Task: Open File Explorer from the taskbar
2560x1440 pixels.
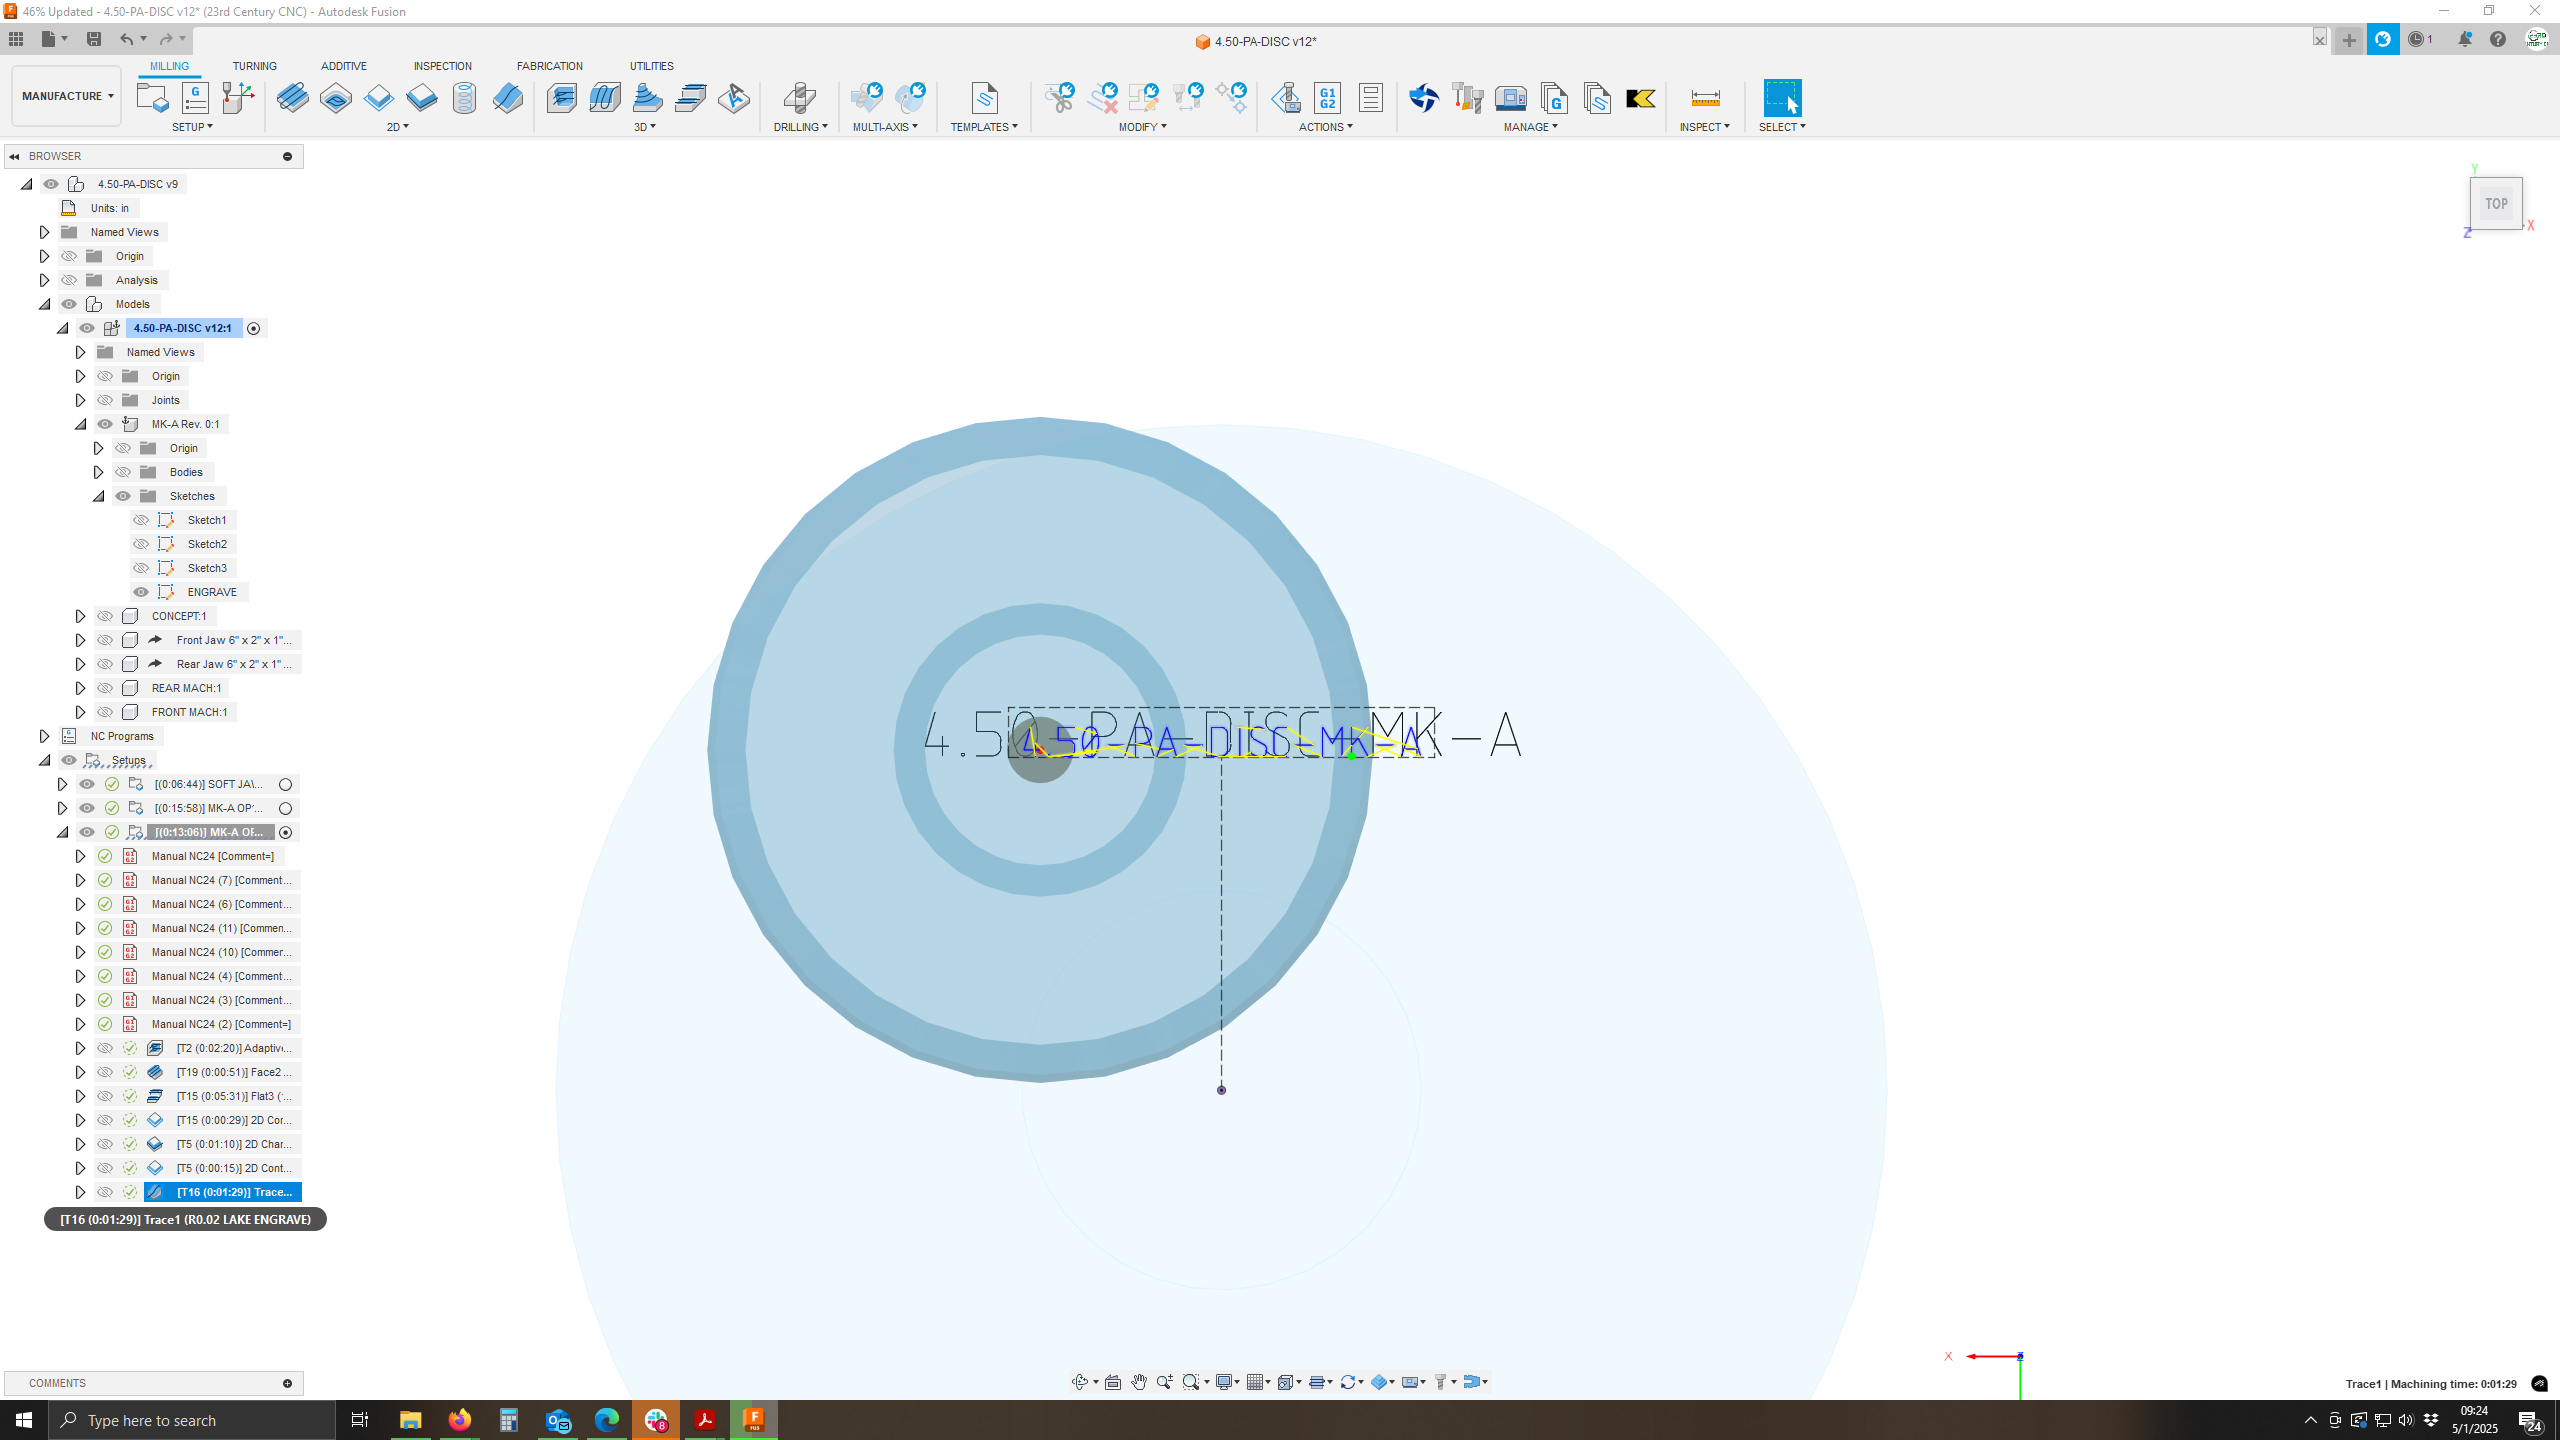Action: point(410,1420)
